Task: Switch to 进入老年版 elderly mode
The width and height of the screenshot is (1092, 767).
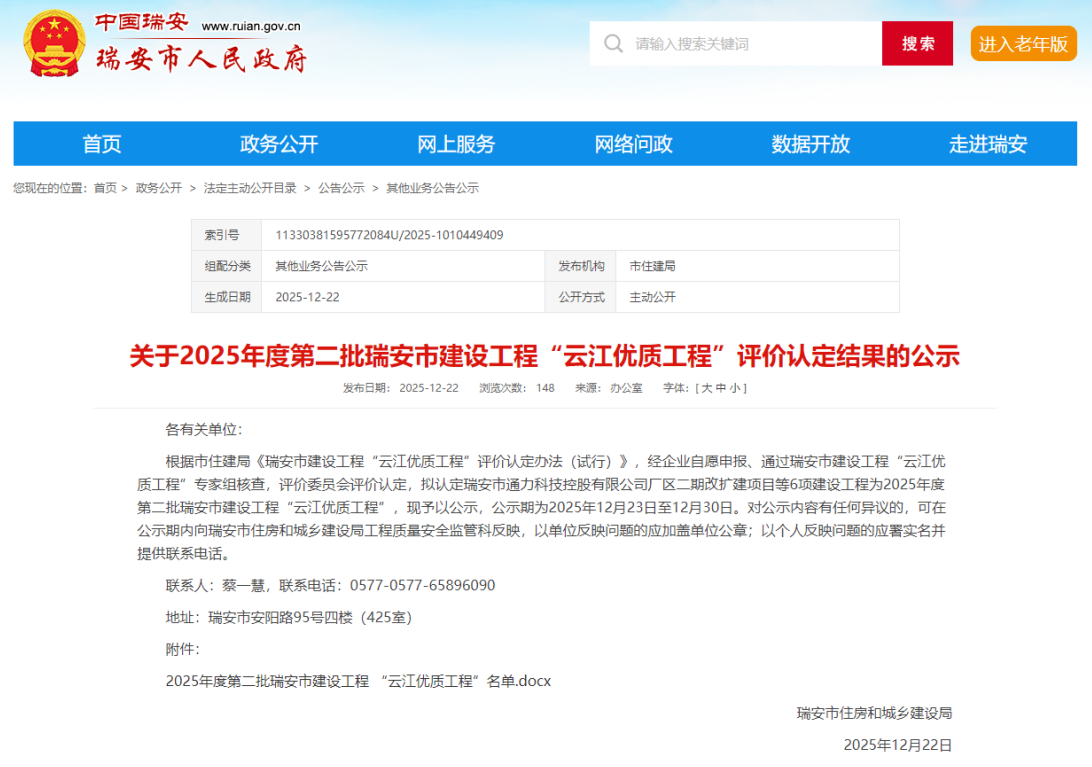Action: [1023, 44]
